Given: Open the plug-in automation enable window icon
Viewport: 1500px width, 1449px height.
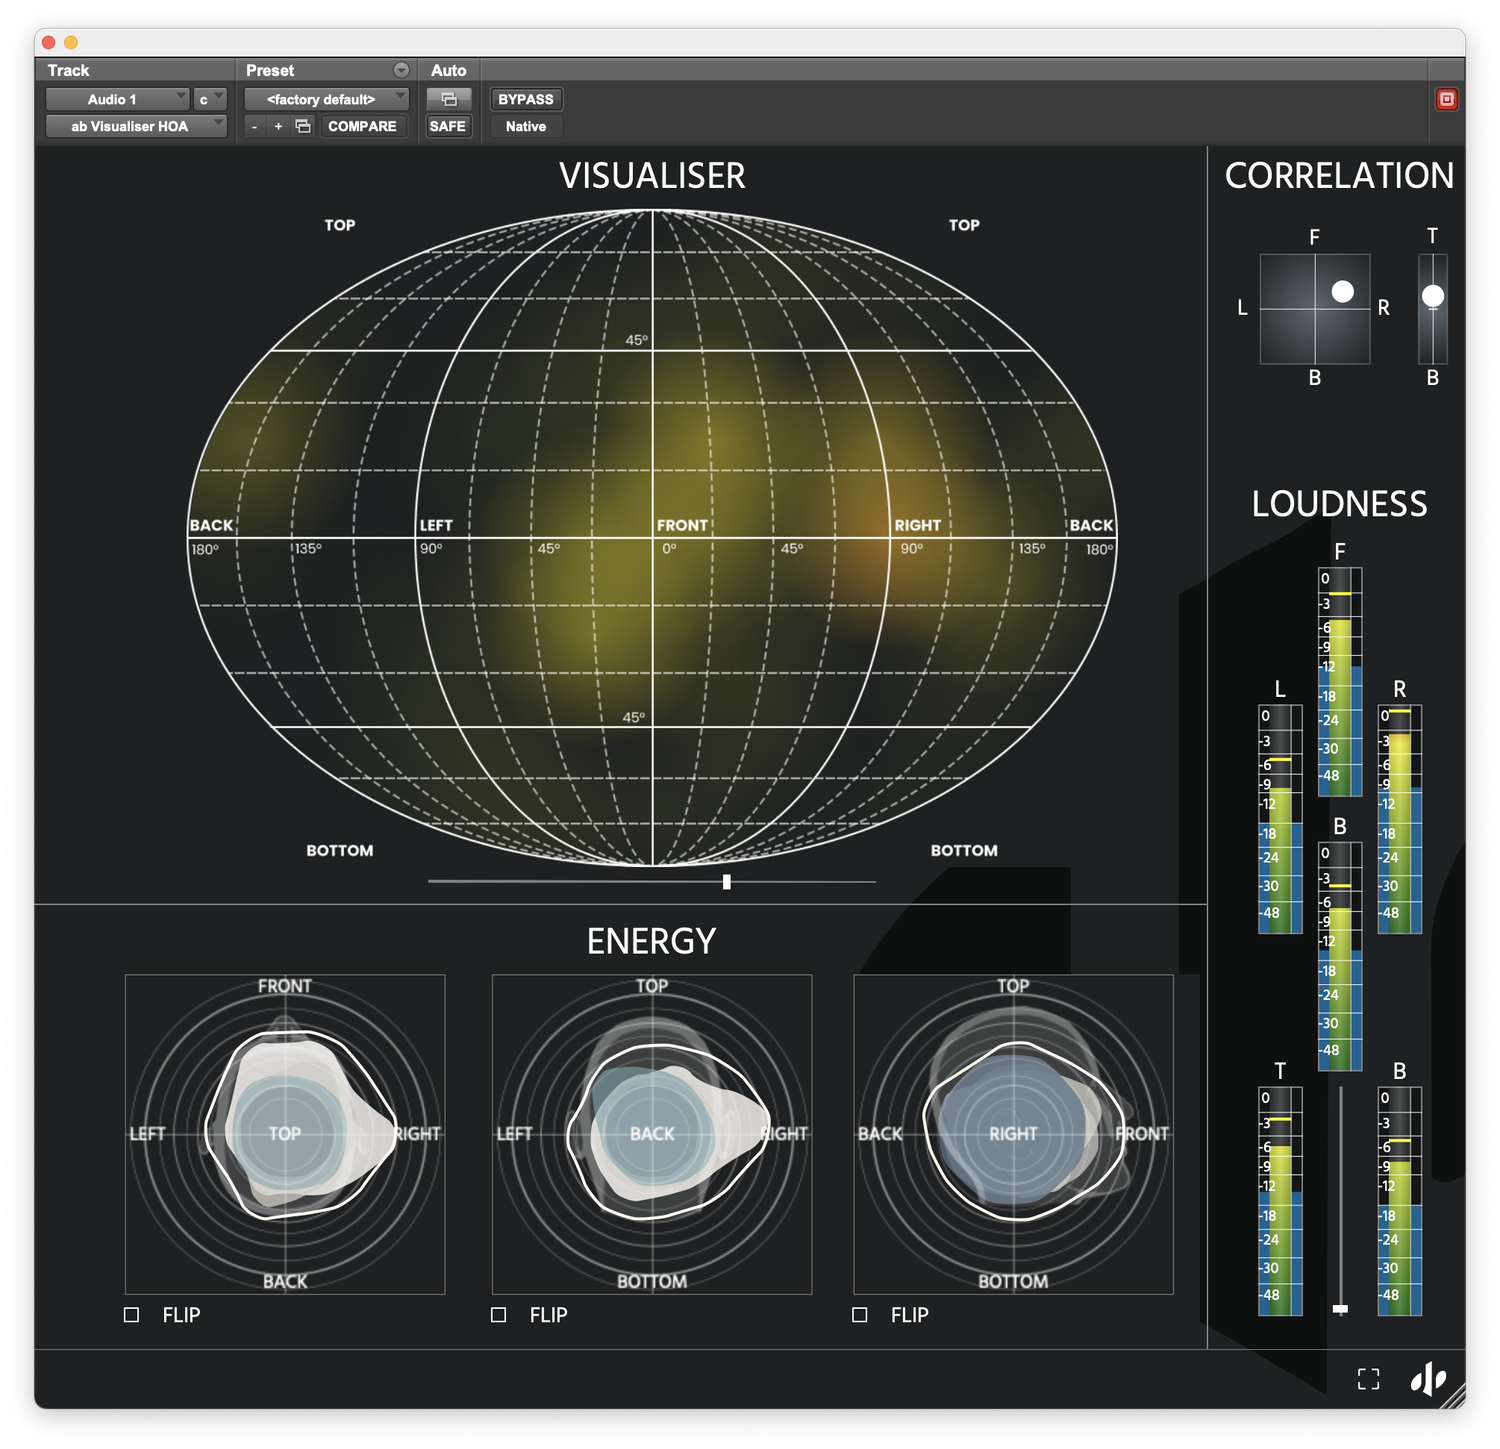Looking at the screenshot, I should [448, 99].
